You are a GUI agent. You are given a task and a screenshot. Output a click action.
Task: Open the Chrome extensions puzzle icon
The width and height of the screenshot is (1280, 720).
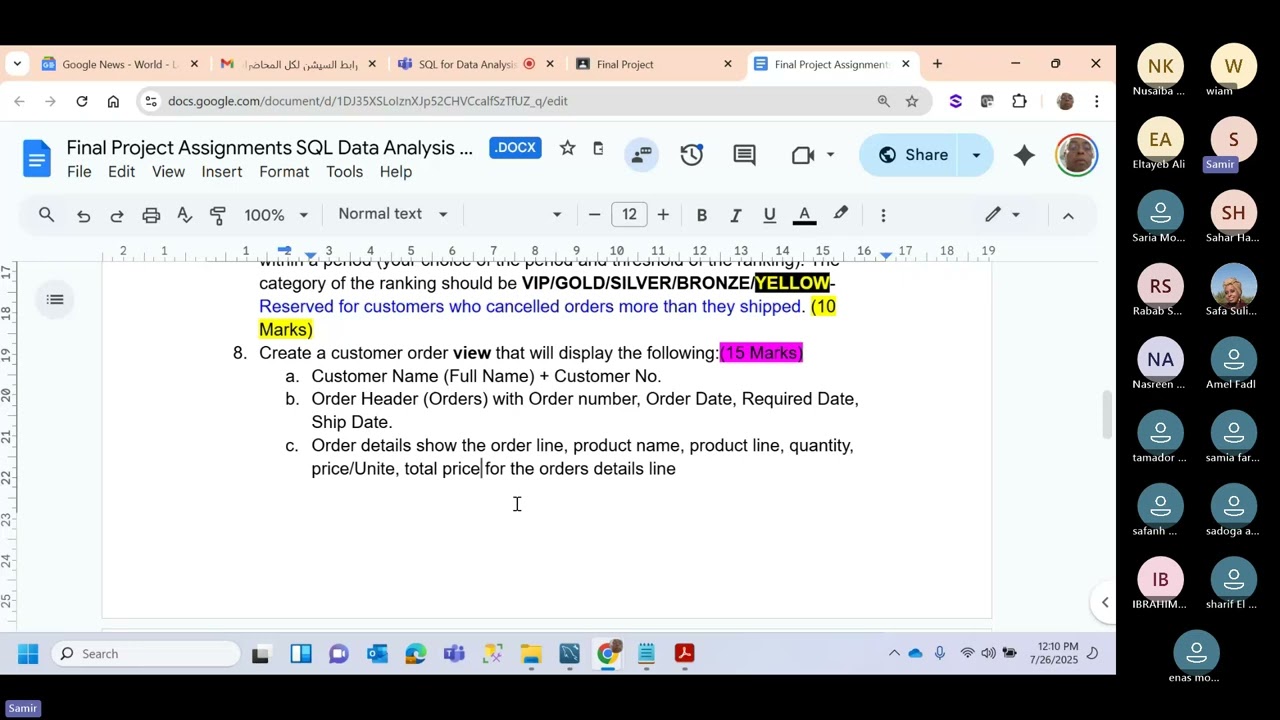(x=1019, y=101)
